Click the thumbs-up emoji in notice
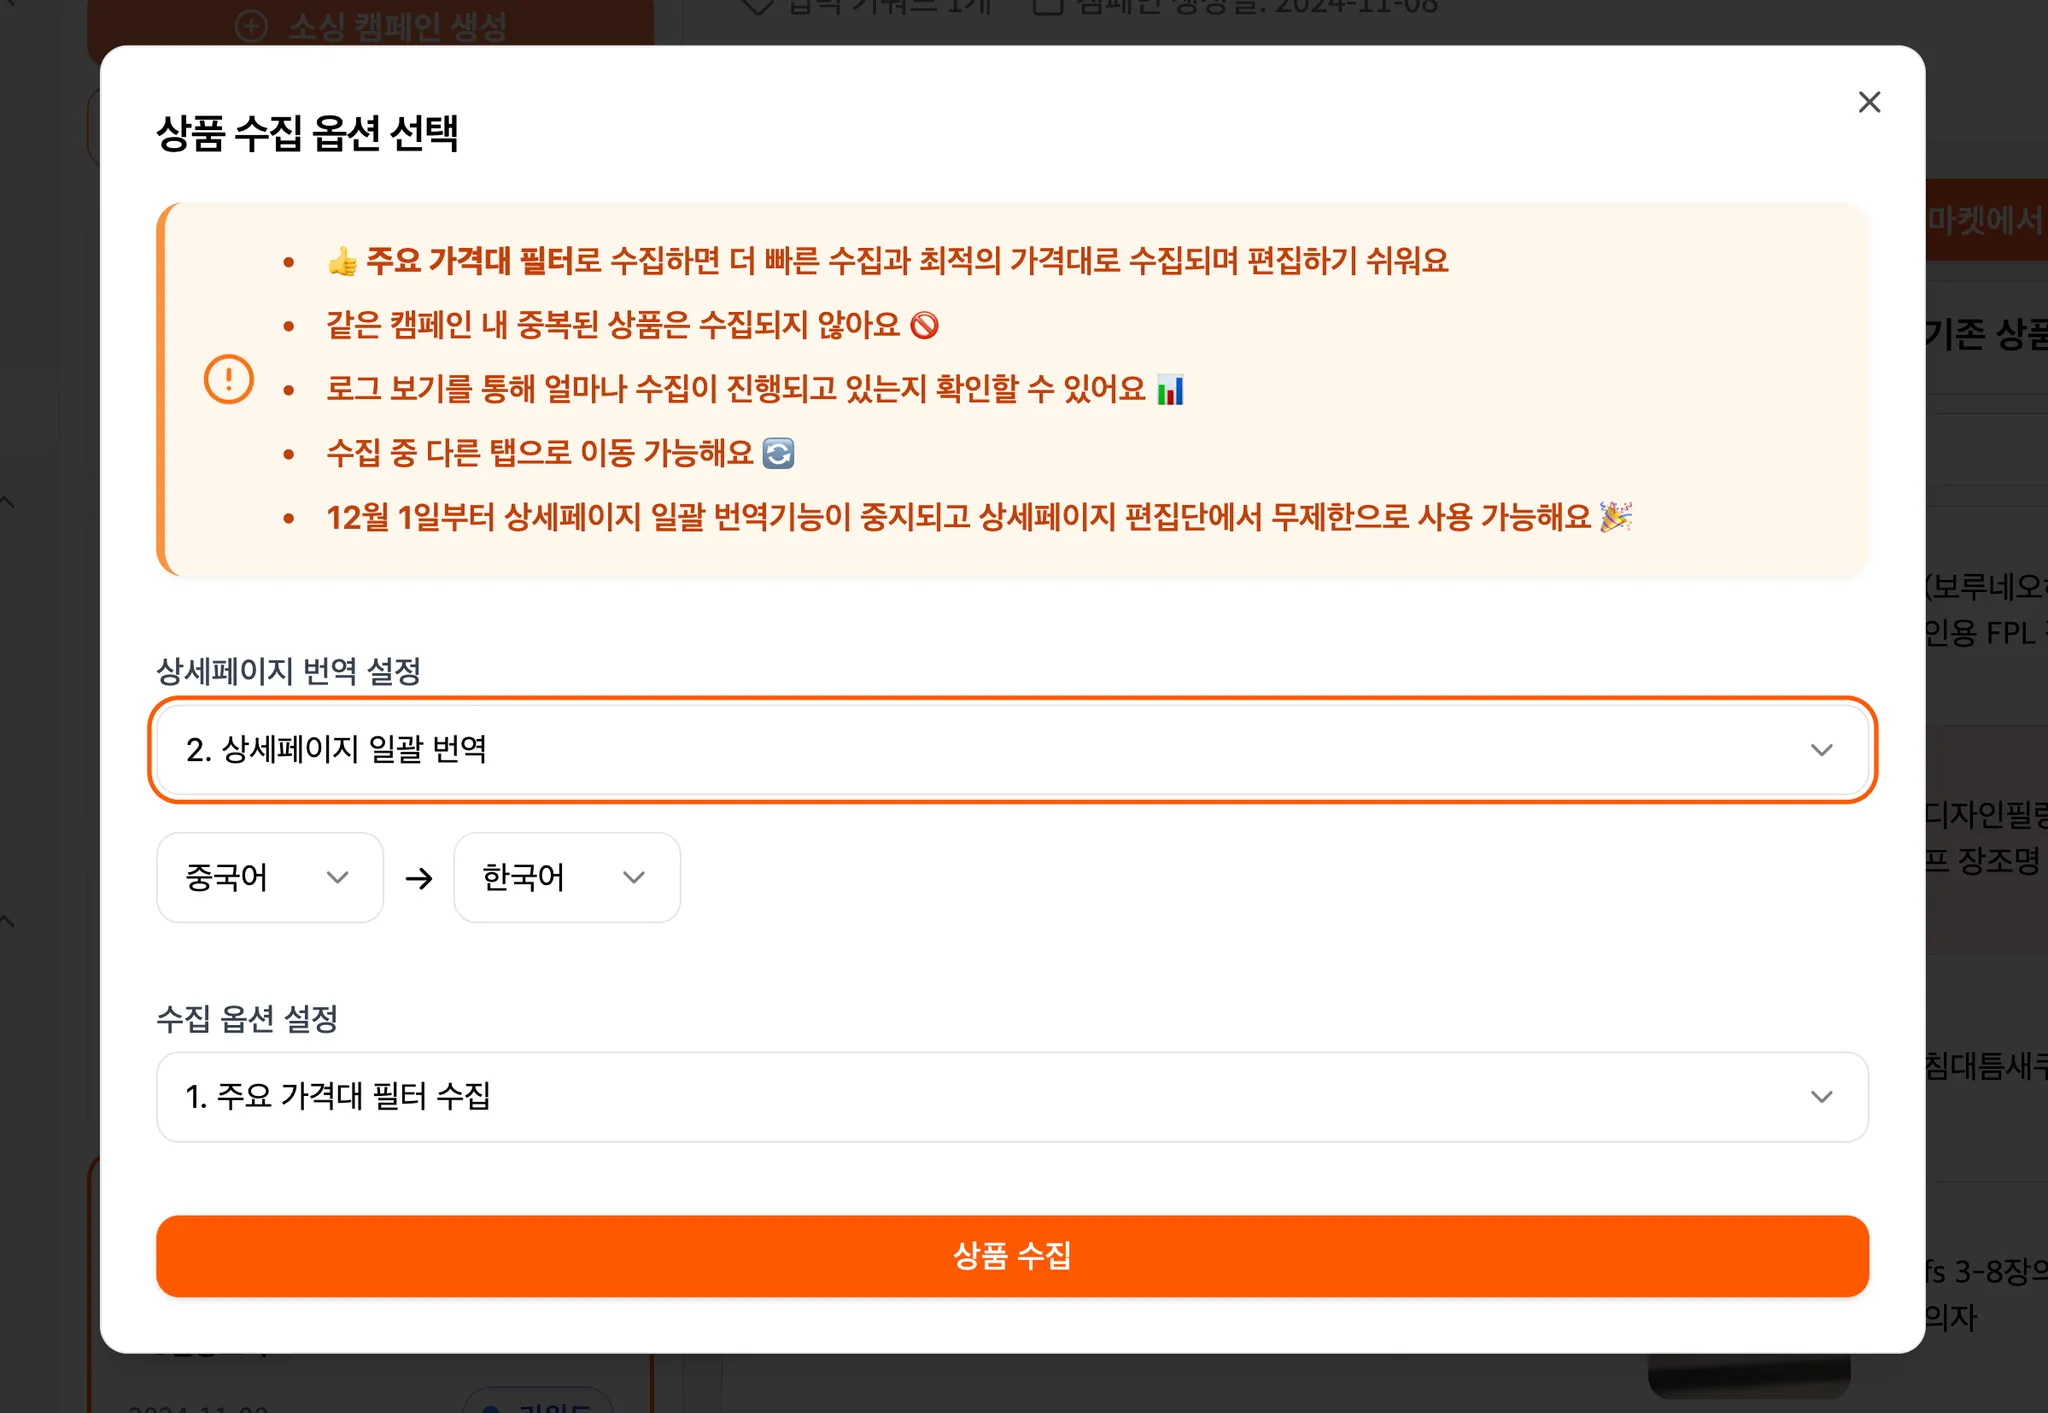Image resolution: width=2048 pixels, height=1413 pixels. [x=342, y=262]
